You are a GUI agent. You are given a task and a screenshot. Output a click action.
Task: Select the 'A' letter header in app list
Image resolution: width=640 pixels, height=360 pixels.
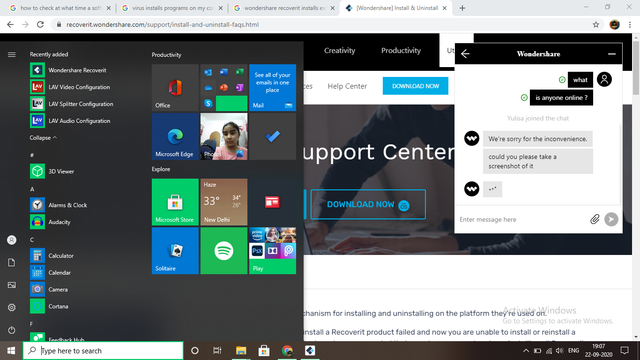32,189
